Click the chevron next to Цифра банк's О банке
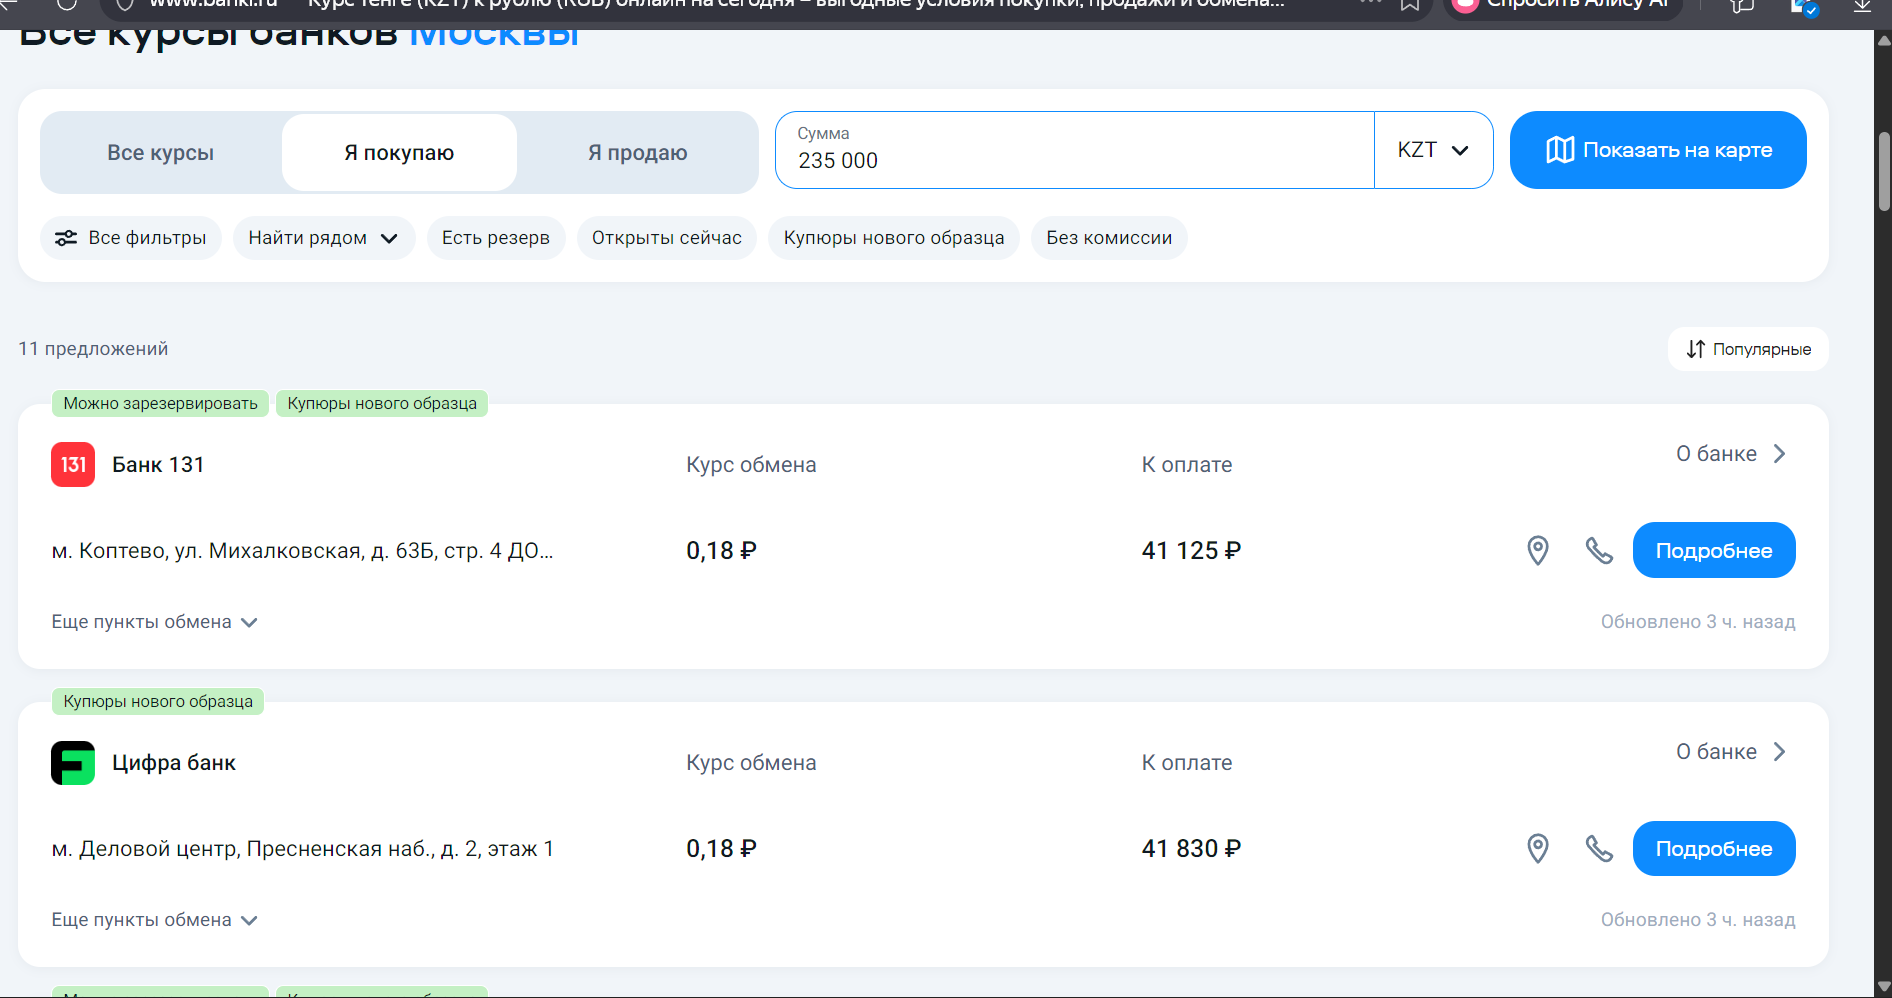Viewport: 1892px width, 998px height. (x=1780, y=752)
